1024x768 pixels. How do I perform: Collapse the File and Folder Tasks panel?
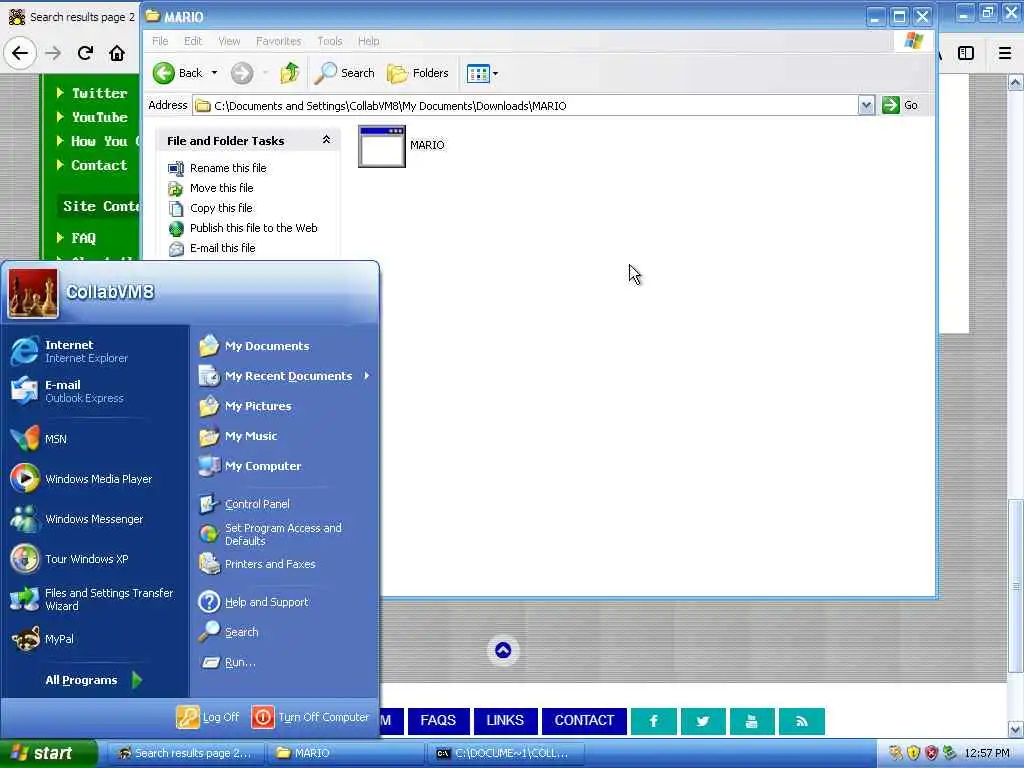tap(326, 140)
